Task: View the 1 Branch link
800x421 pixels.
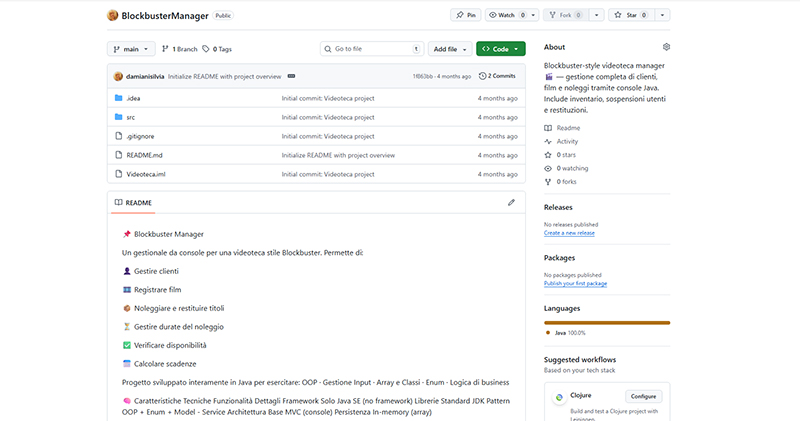Action: click(x=180, y=49)
